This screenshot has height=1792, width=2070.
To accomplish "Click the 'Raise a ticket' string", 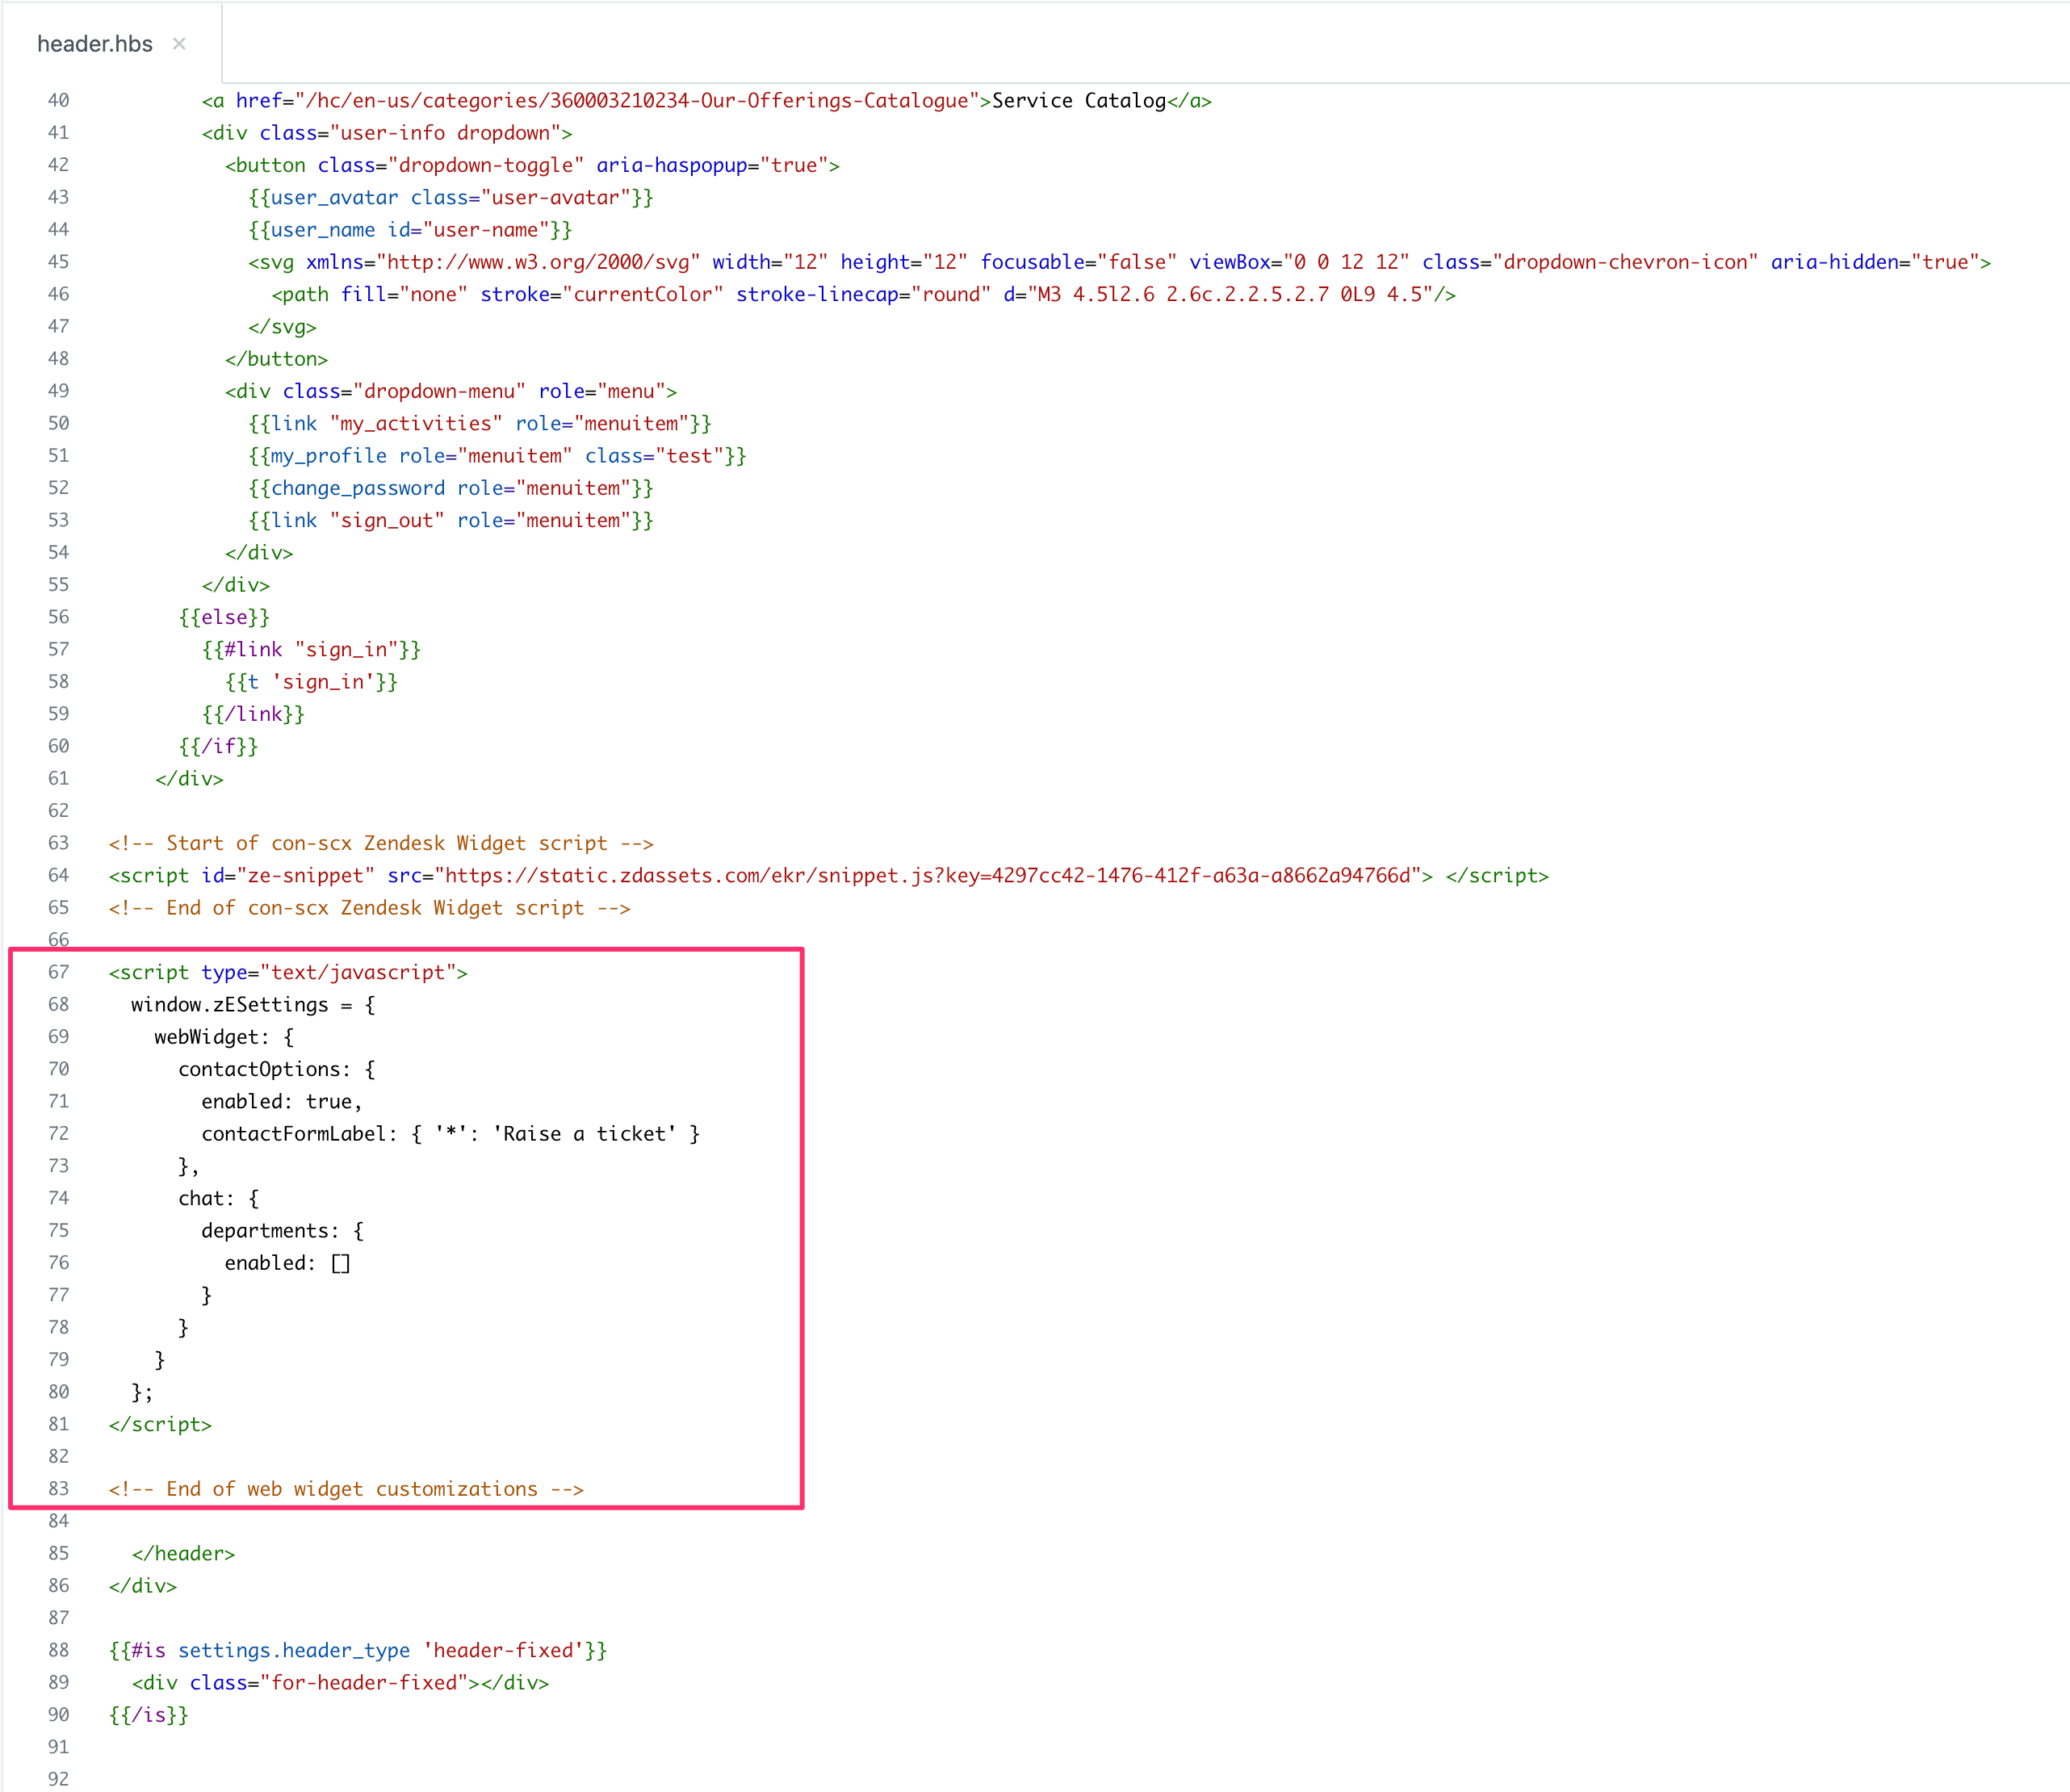I will (x=584, y=1134).
